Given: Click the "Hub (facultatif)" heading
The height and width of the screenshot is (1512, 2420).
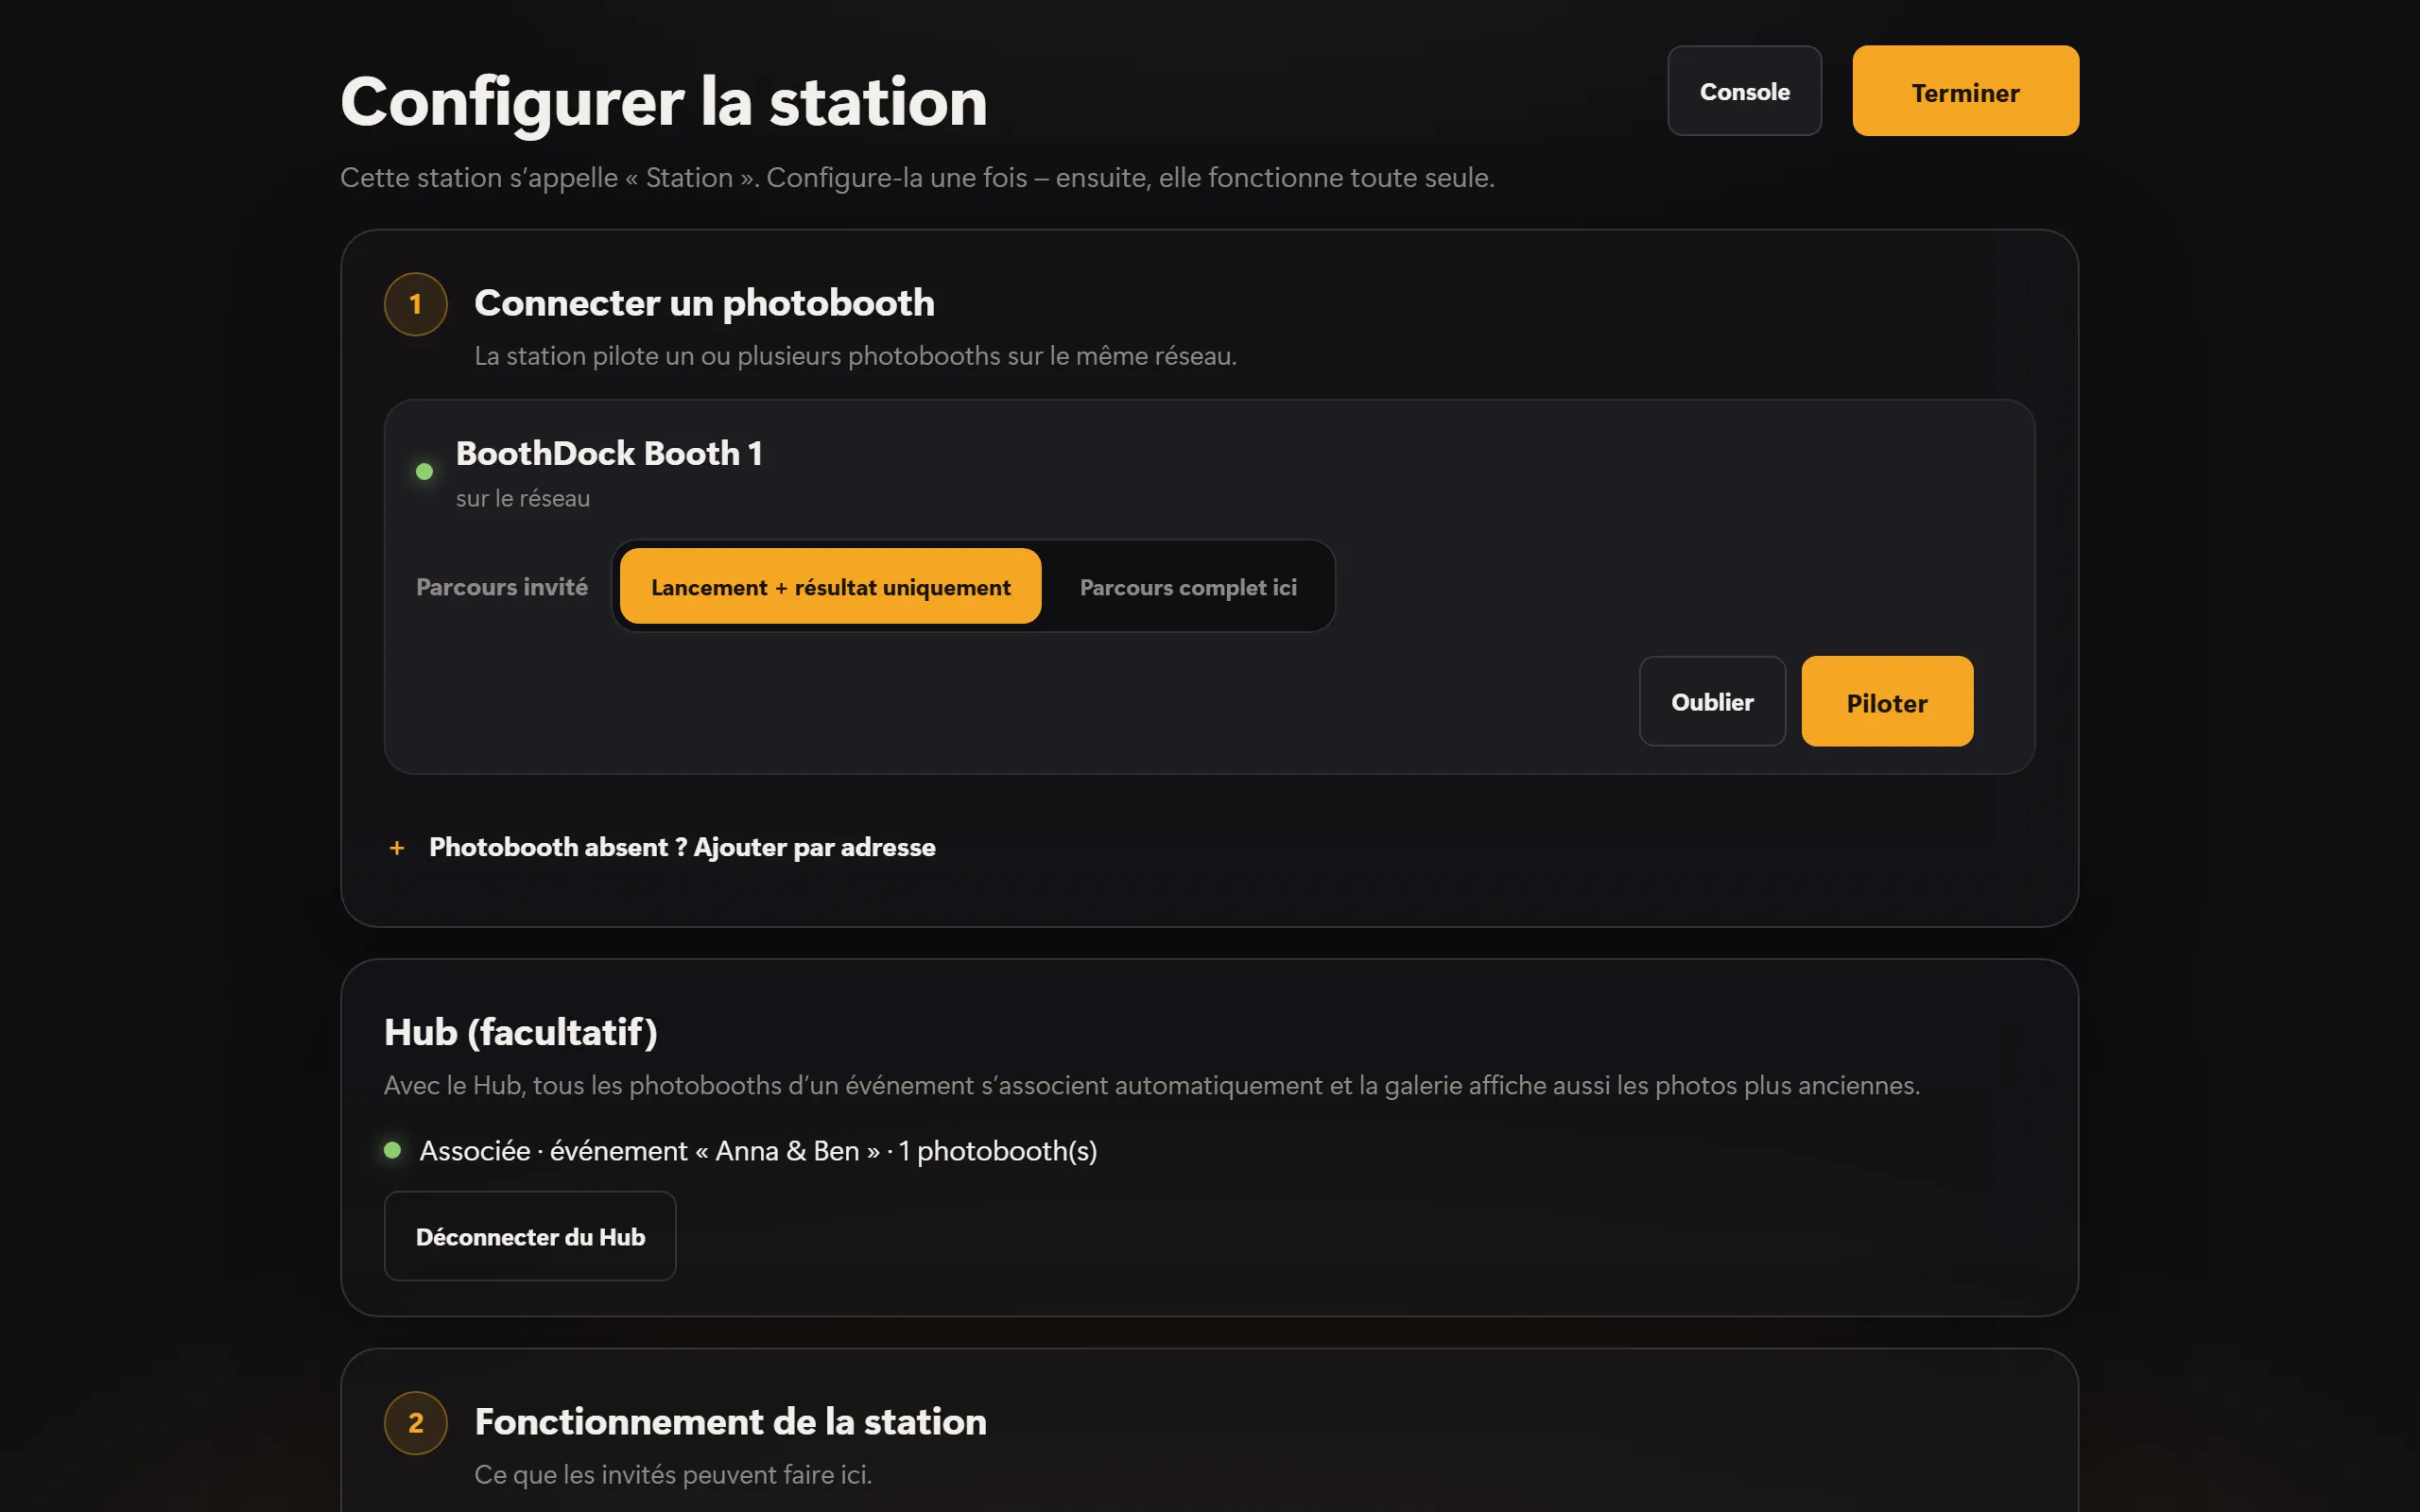Looking at the screenshot, I should (521, 1032).
